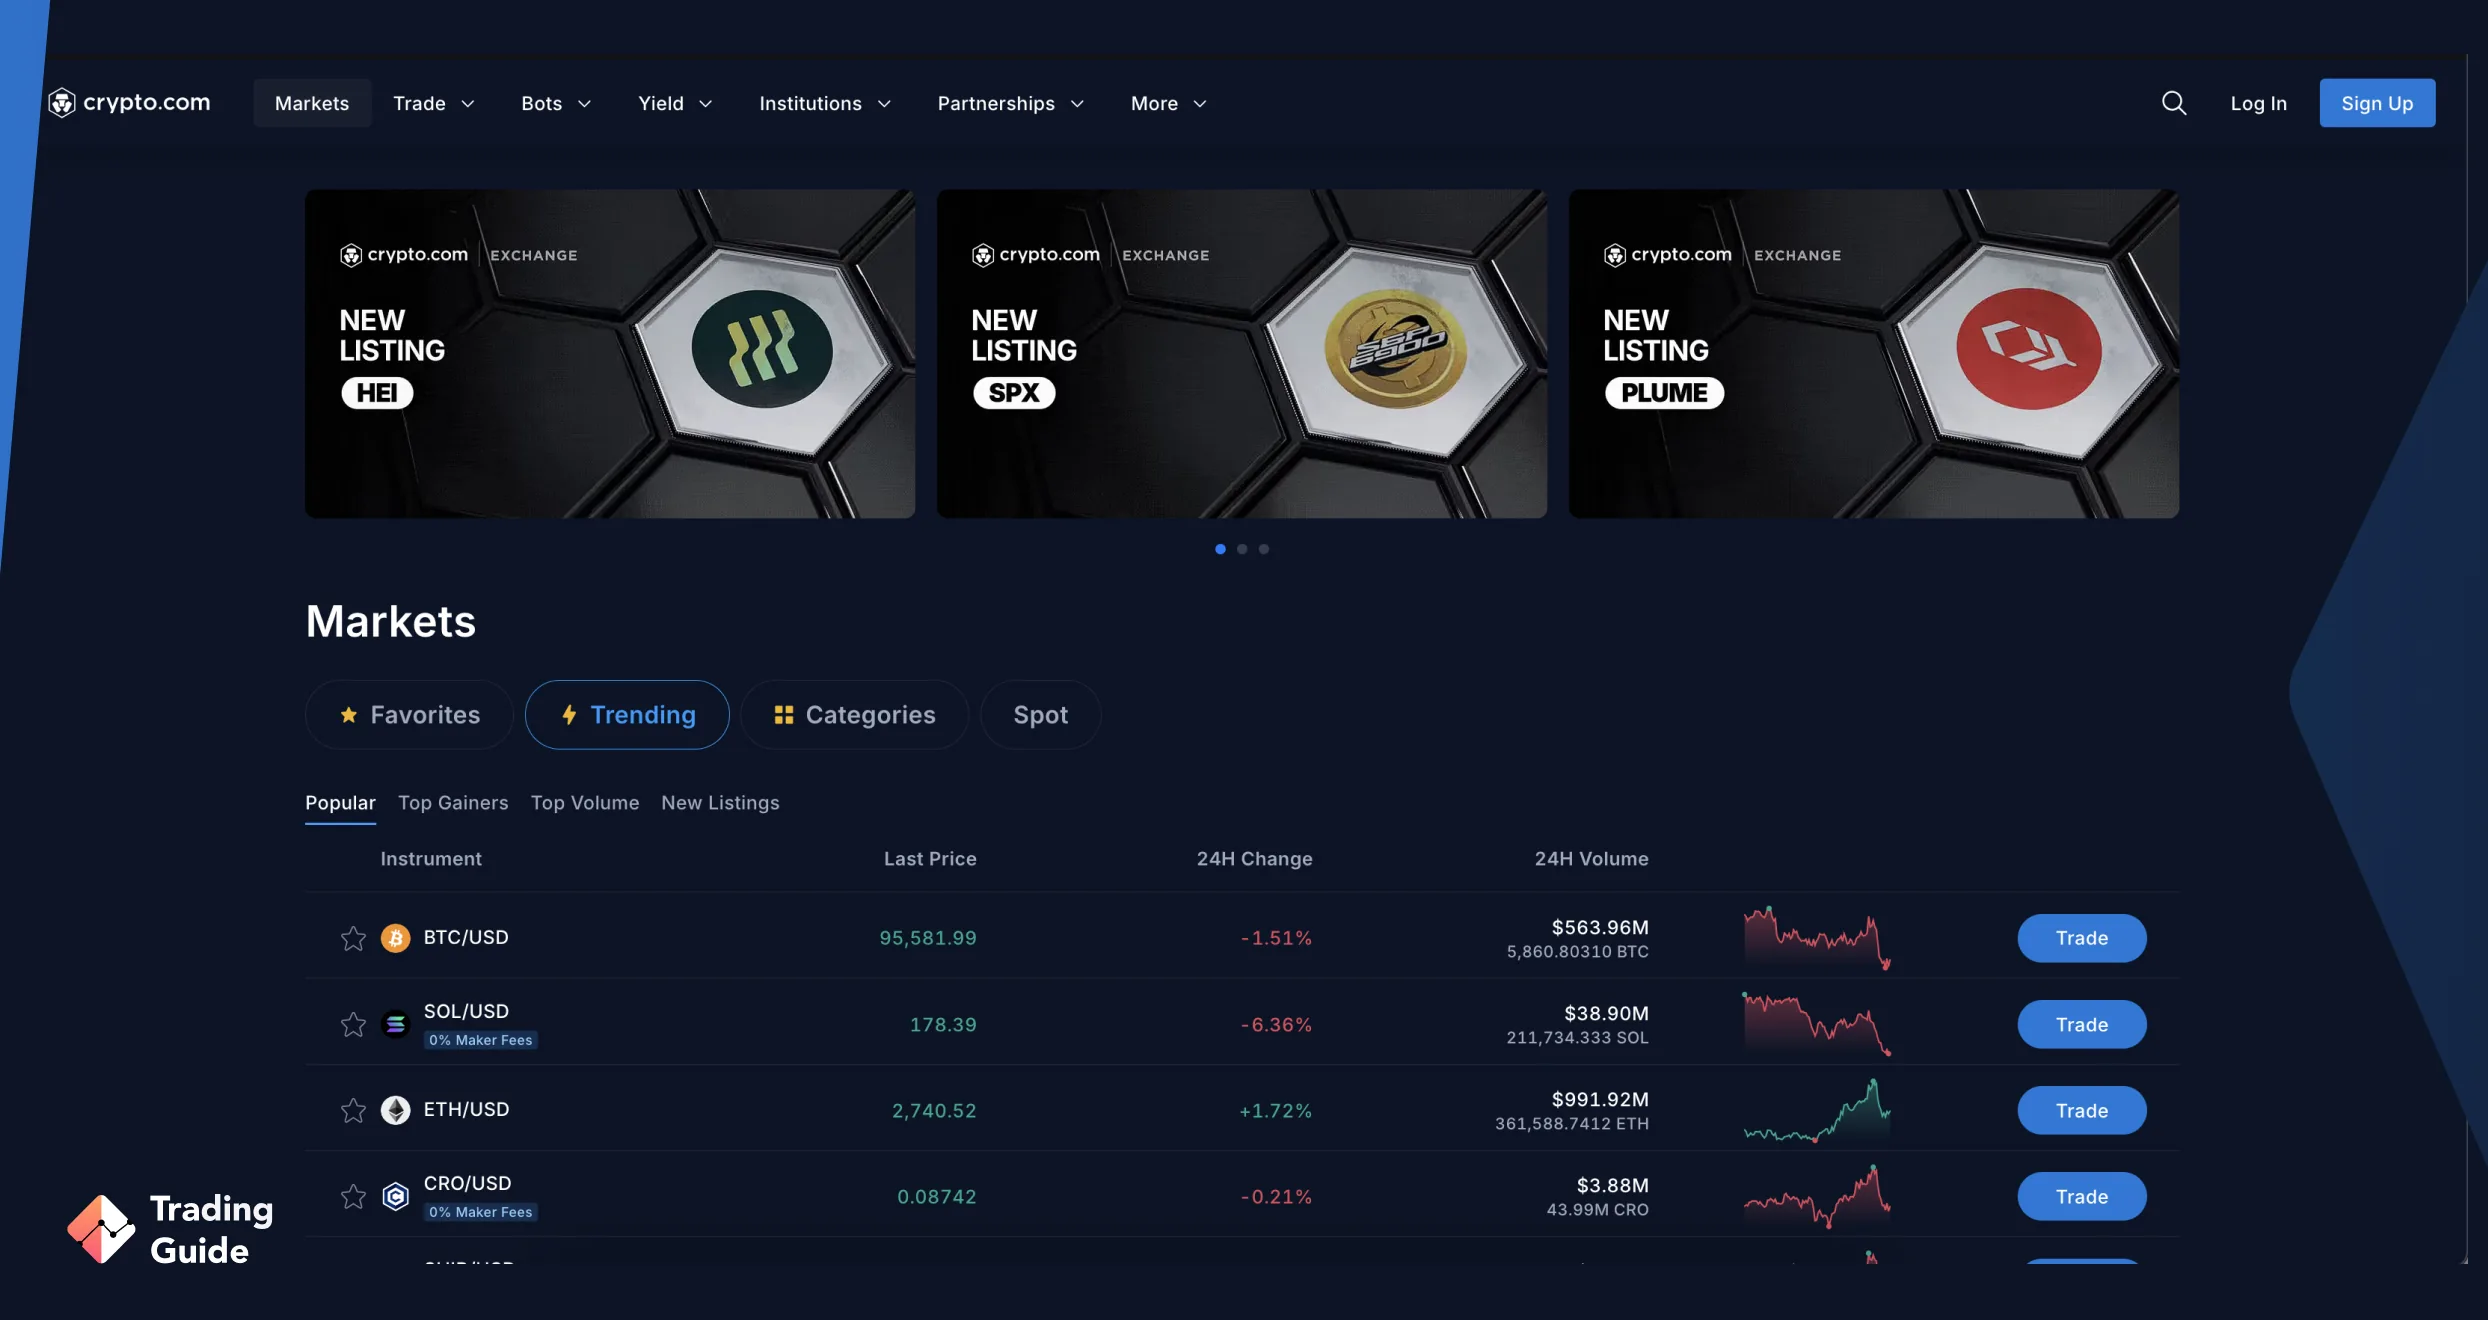Click the search magnifier icon
The height and width of the screenshot is (1320, 2488).
pos(2174,102)
